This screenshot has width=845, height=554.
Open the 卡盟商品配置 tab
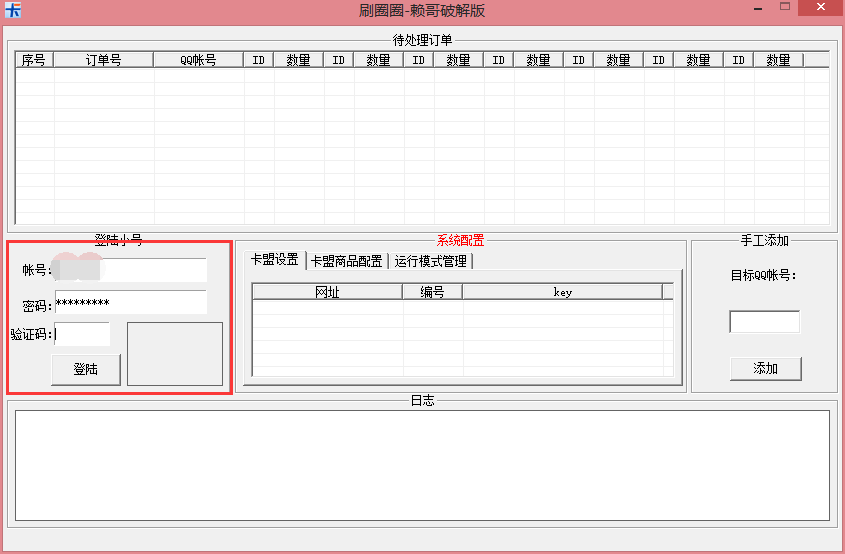point(347,261)
